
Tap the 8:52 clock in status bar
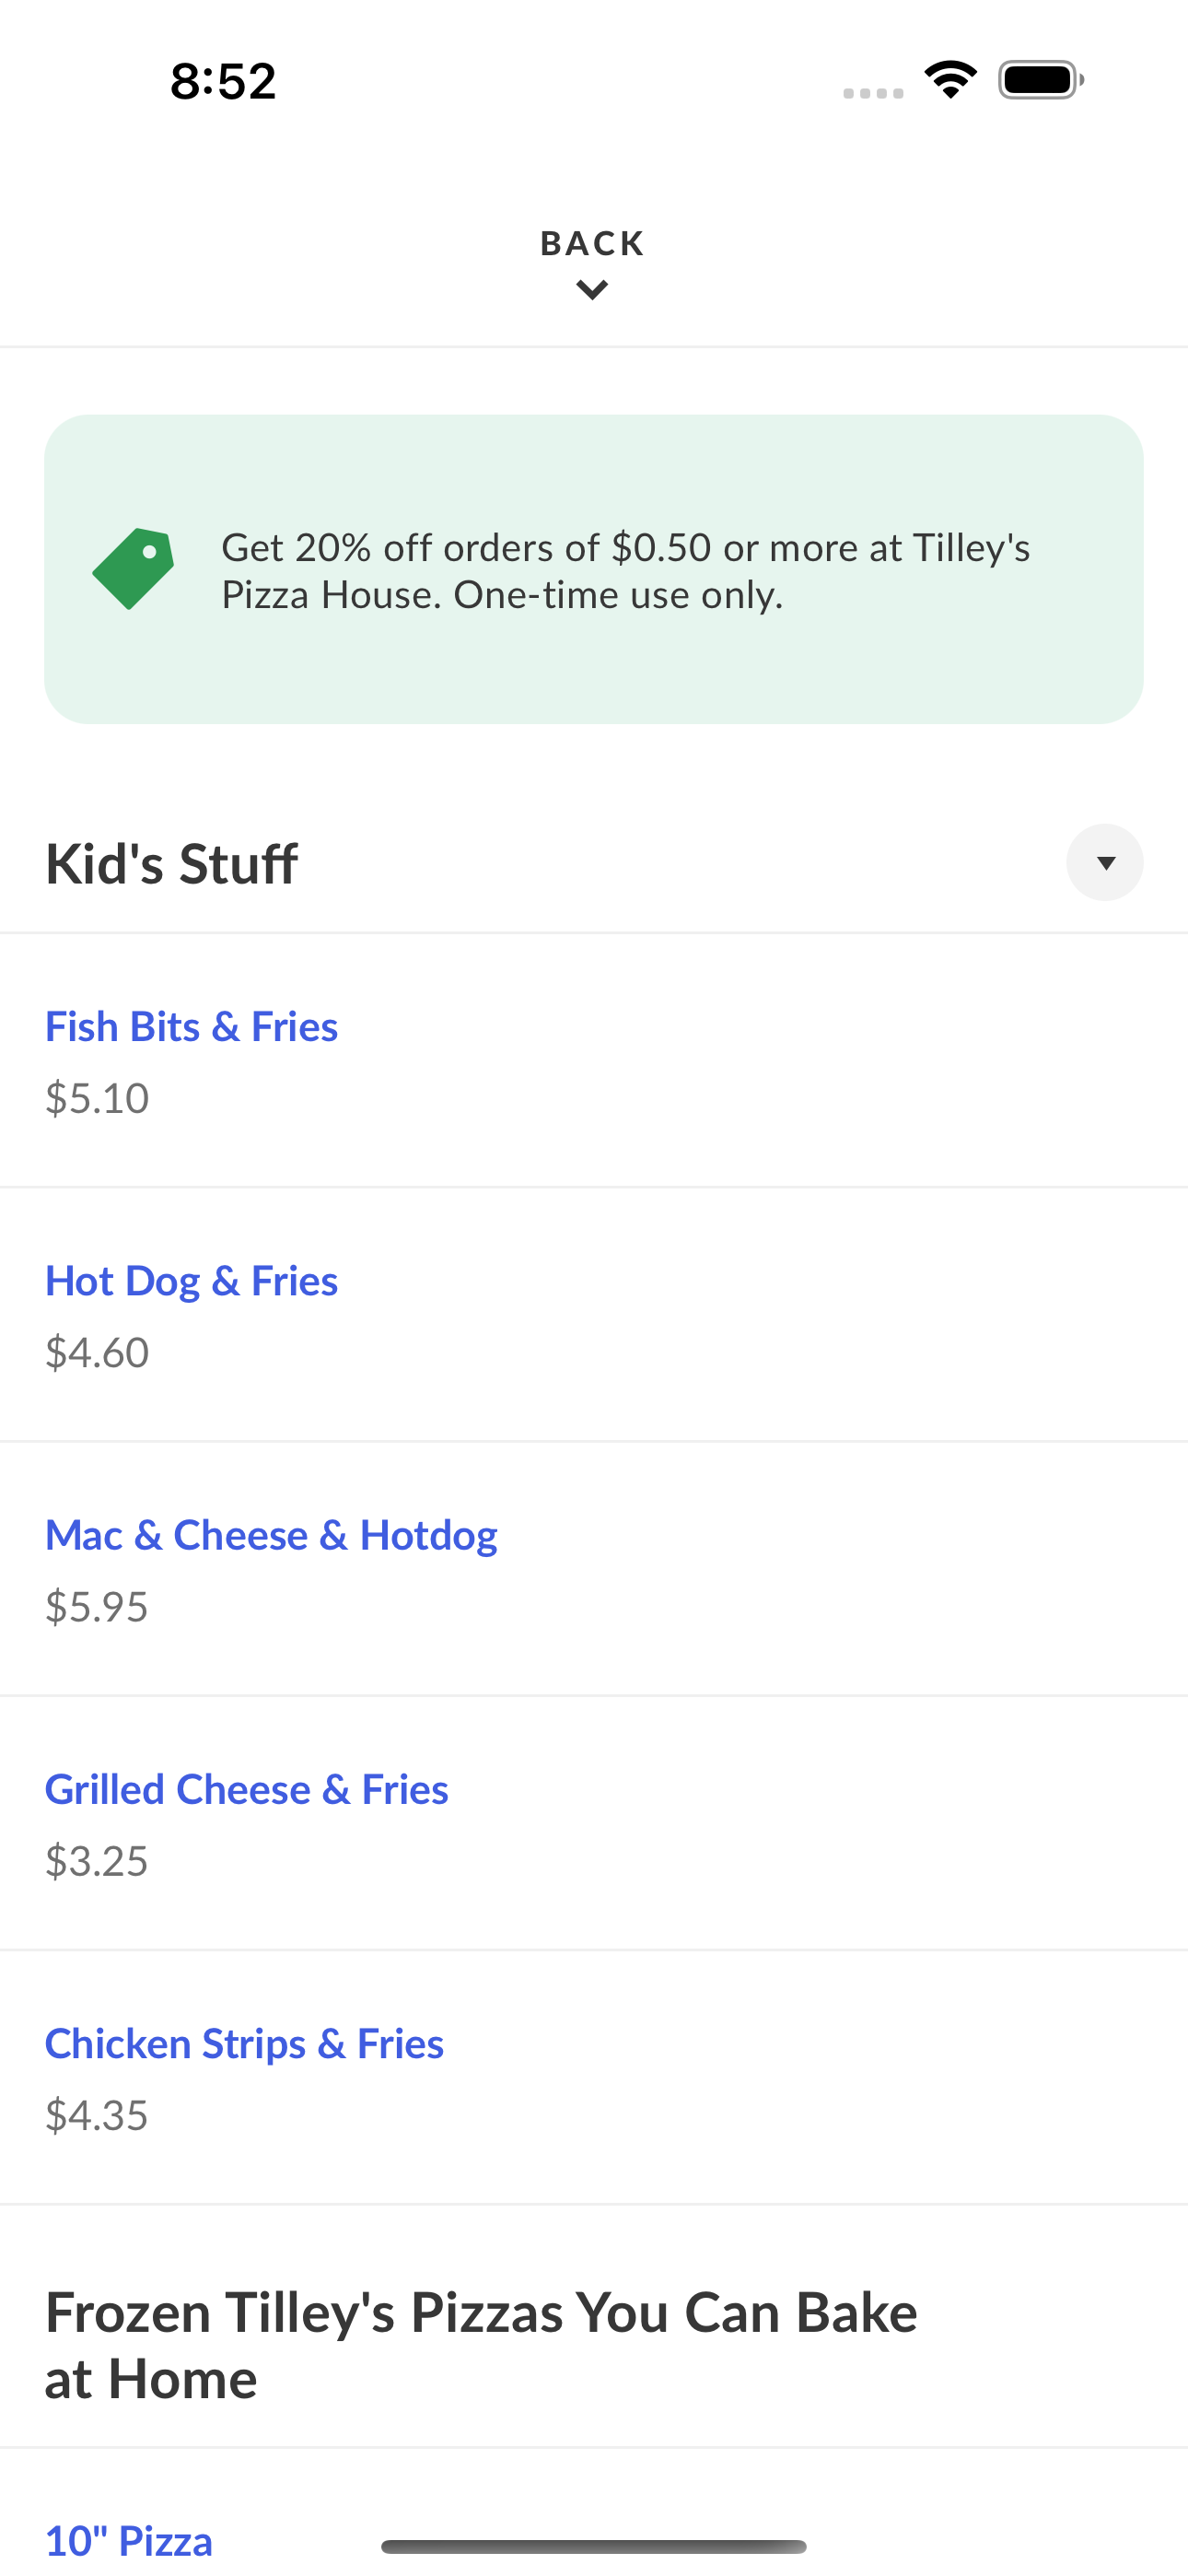pos(223,81)
